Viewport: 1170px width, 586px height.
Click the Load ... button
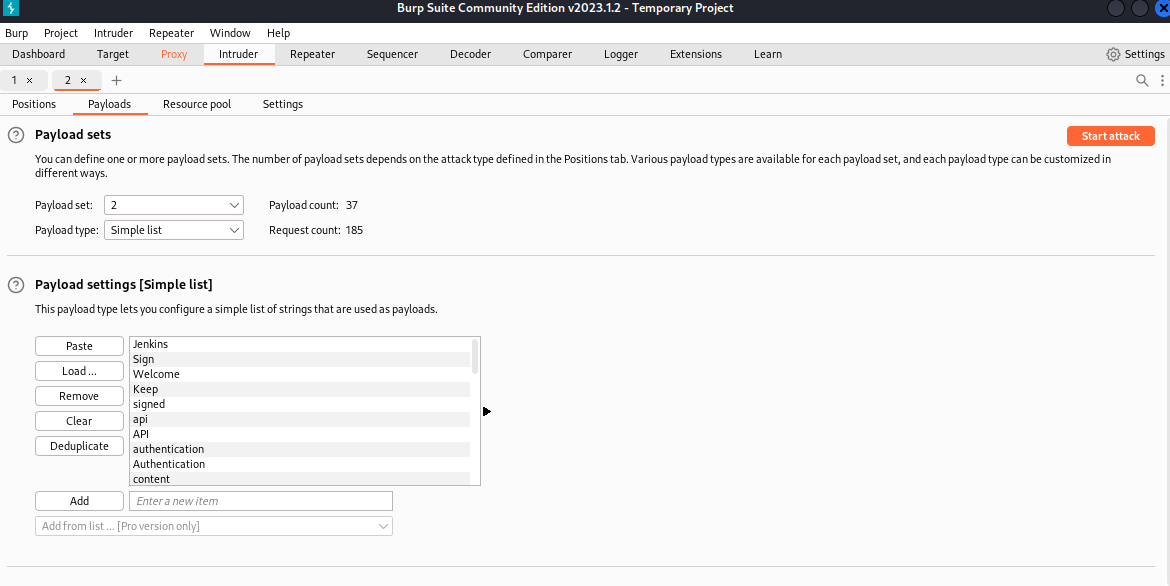pyautogui.click(x=79, y=371)
